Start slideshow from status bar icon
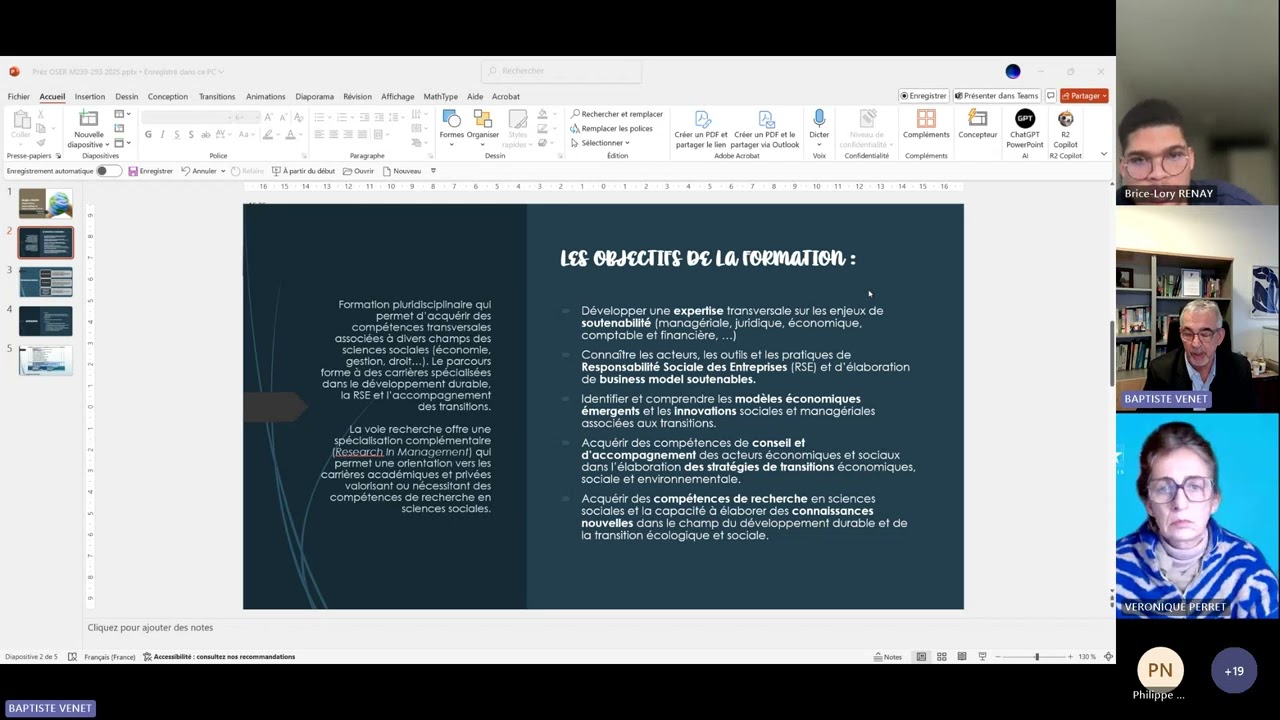 [982, 657]
